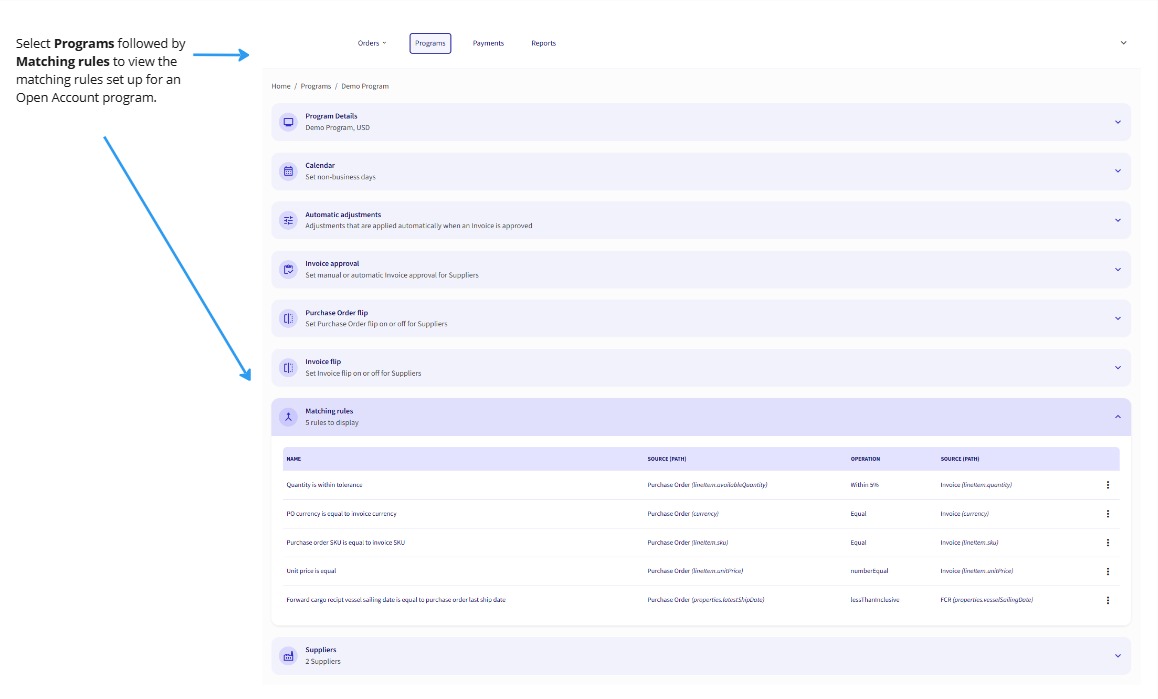
Task: Click the Unit price is equal rule name
Action: coord(311,571)
